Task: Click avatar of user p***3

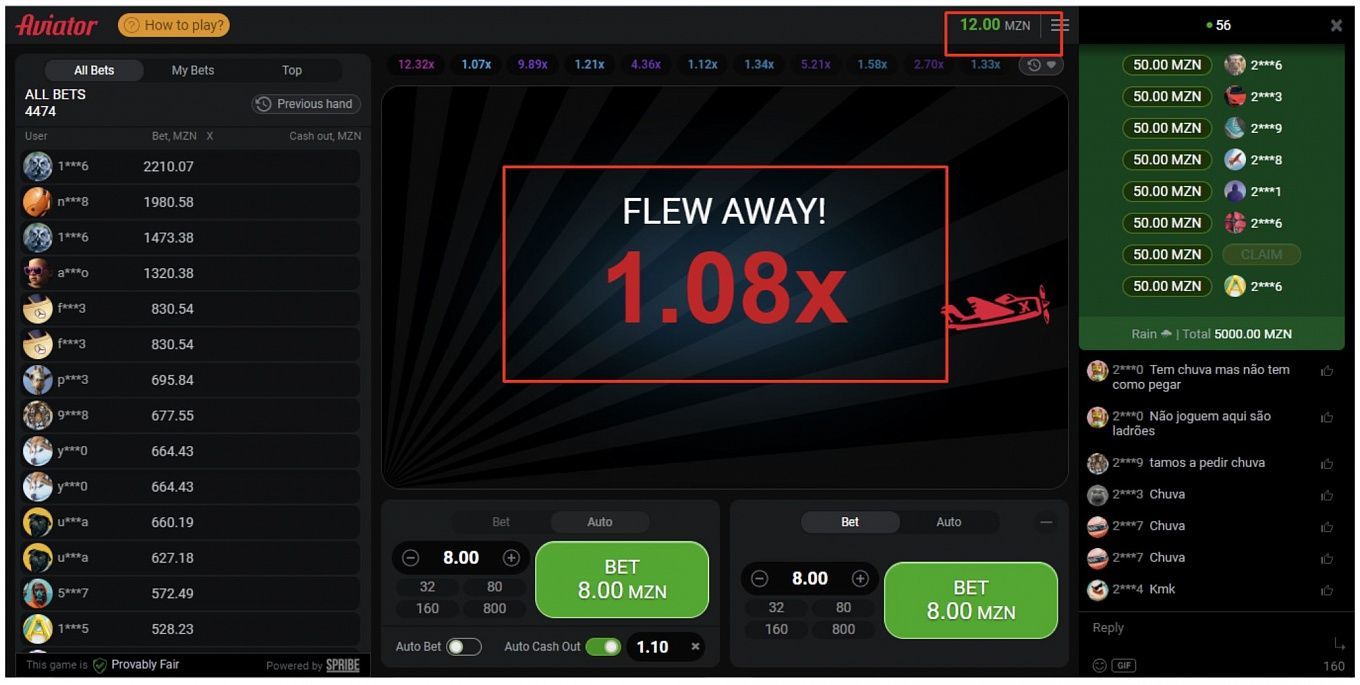Action: click(37, 380)
